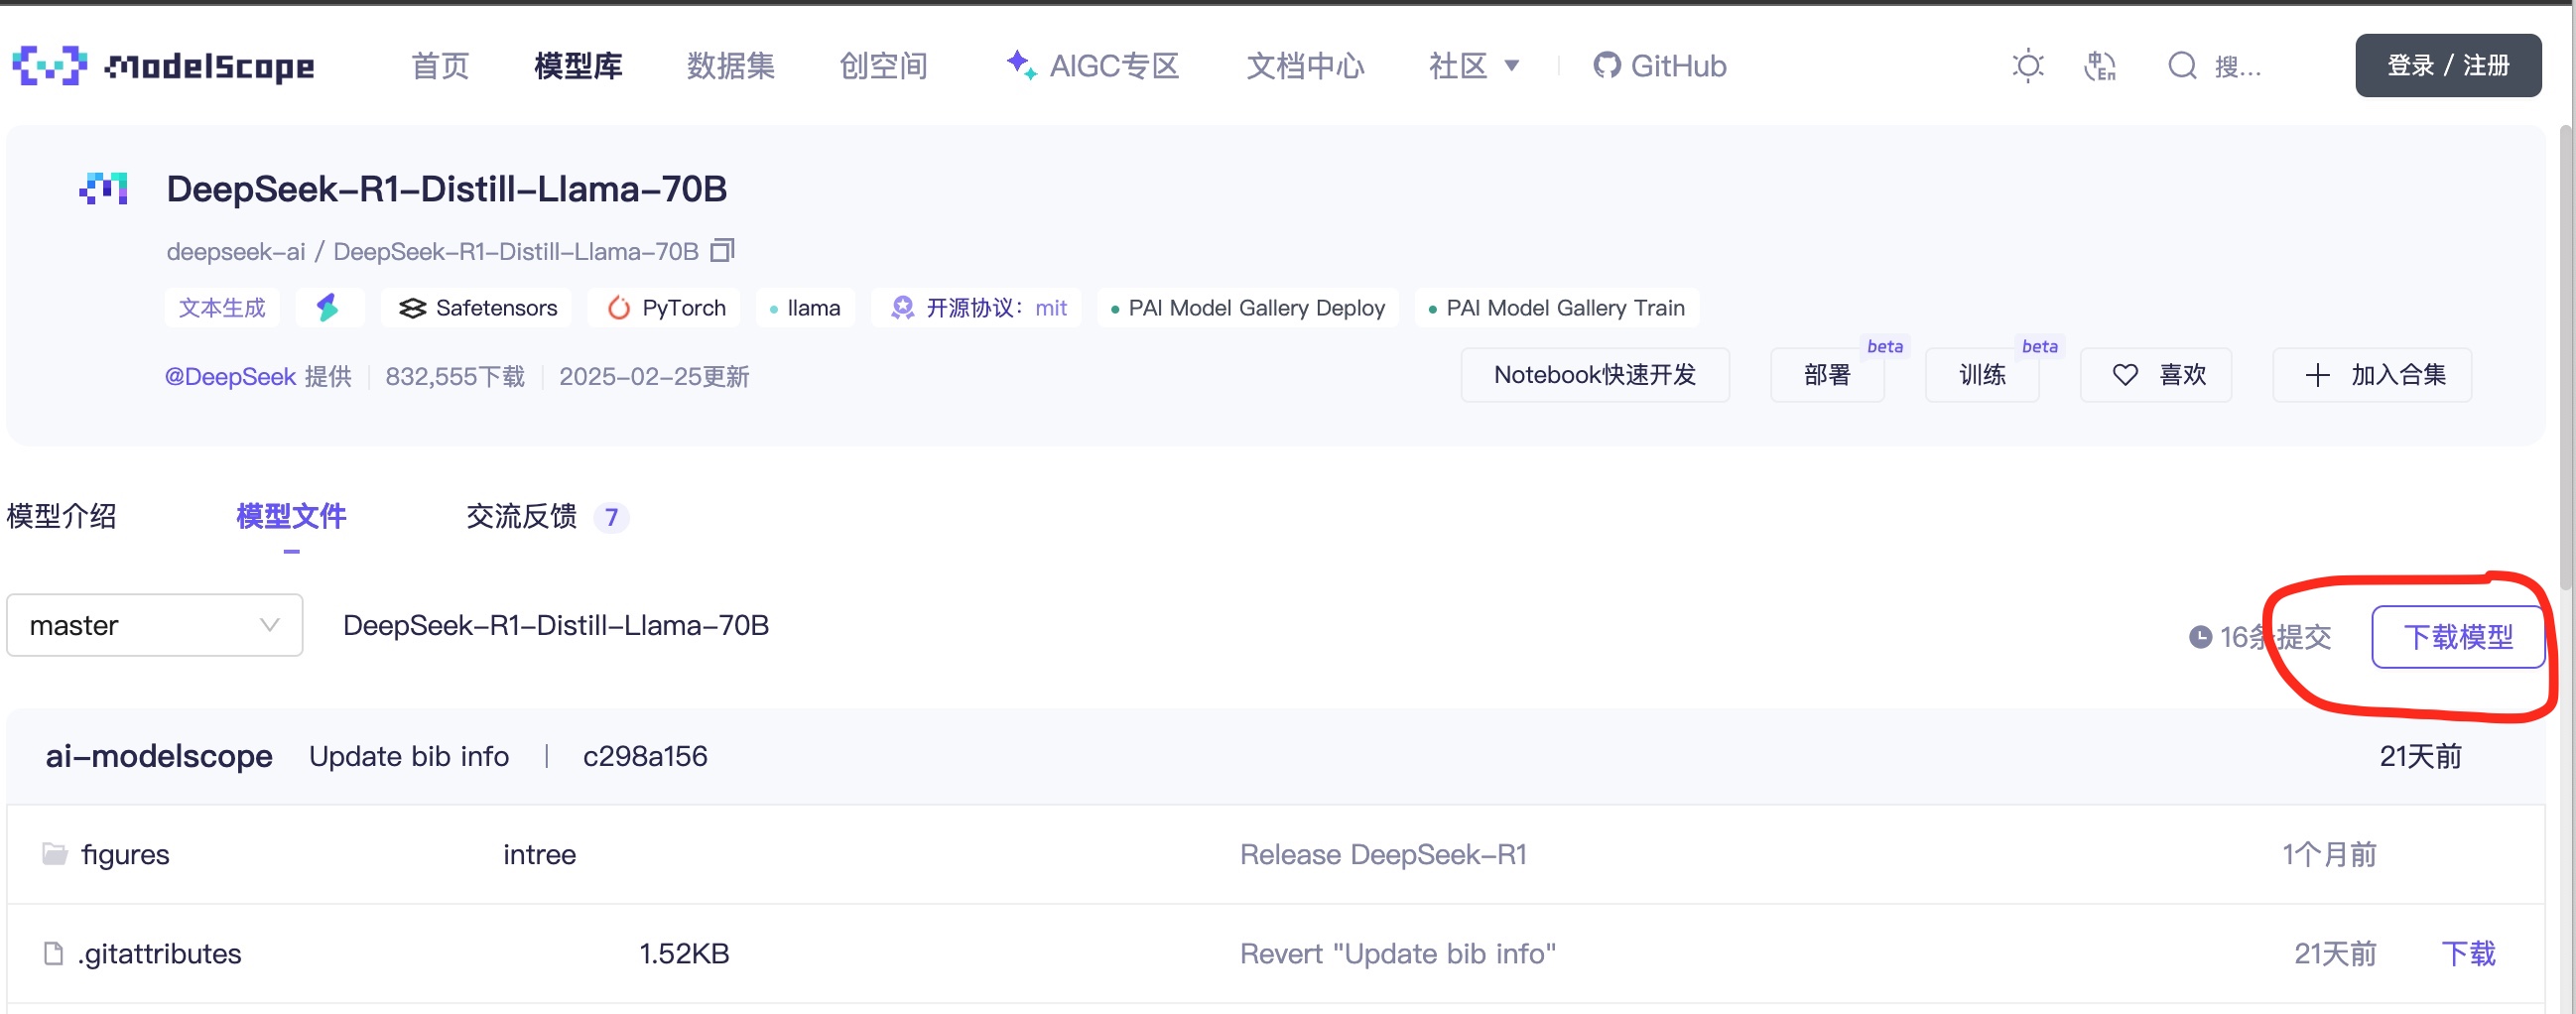2576x1014 pixels.
Task: Click the 1.52KB file size
Action: (x=684, y=953)
